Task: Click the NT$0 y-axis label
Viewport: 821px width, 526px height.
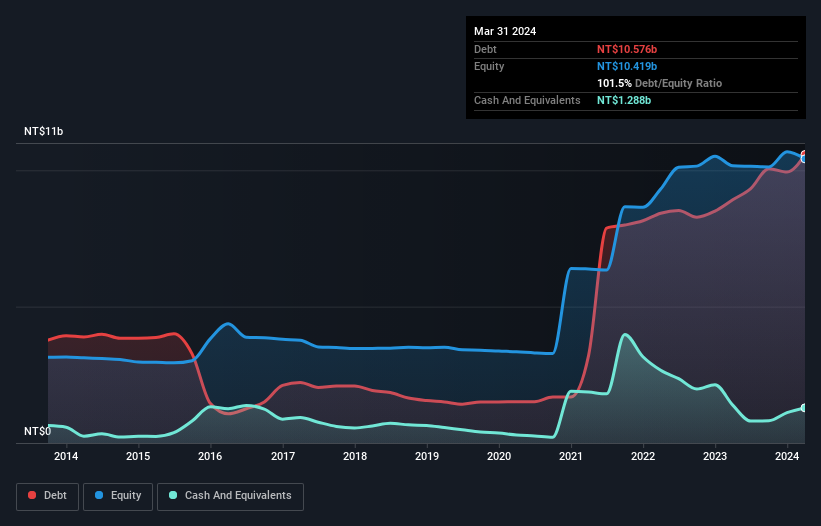Action: (x=38, y=431)
